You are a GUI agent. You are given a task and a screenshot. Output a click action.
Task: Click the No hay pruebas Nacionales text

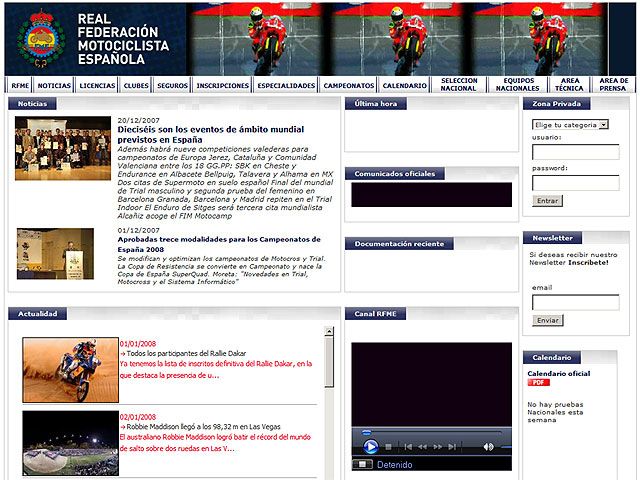tap(555, 412)
